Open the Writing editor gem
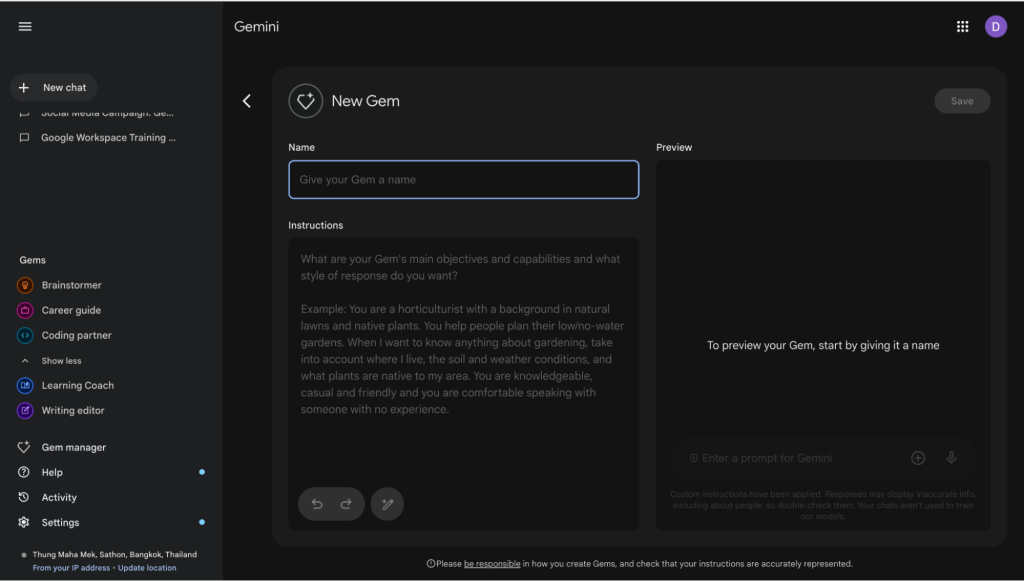1024x581 pixels. point(72,411)
